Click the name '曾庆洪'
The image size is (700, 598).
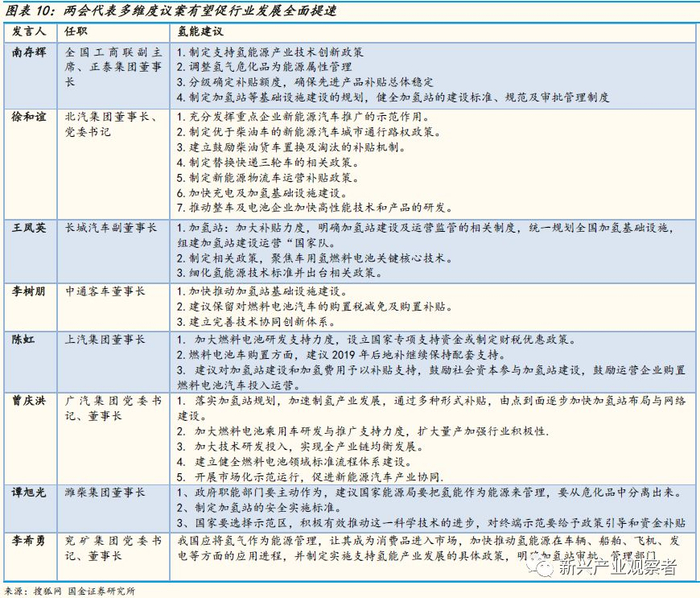pyautogui.click(x=29, y=400)
